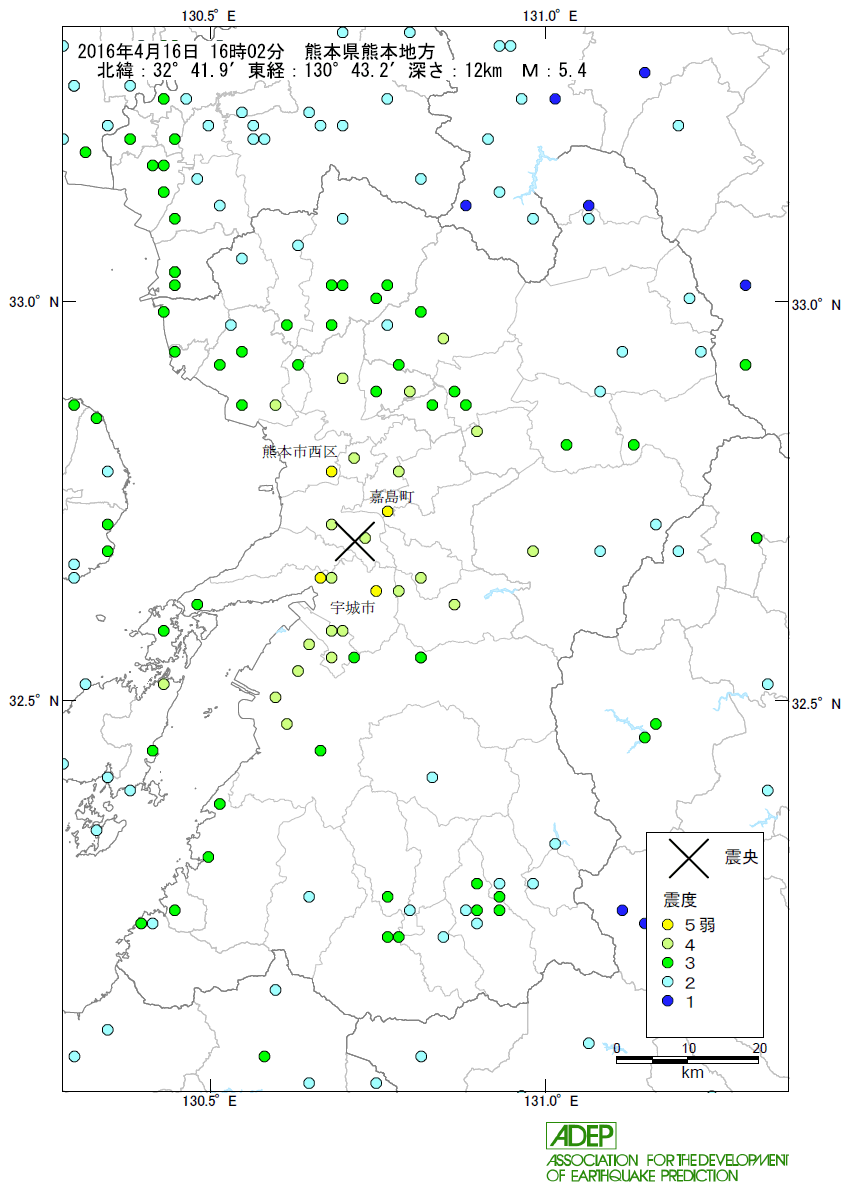This screenshot has width=850, height=1189.
Task: Click the right 32.5° N axis label
Action: tap(816, 704)
